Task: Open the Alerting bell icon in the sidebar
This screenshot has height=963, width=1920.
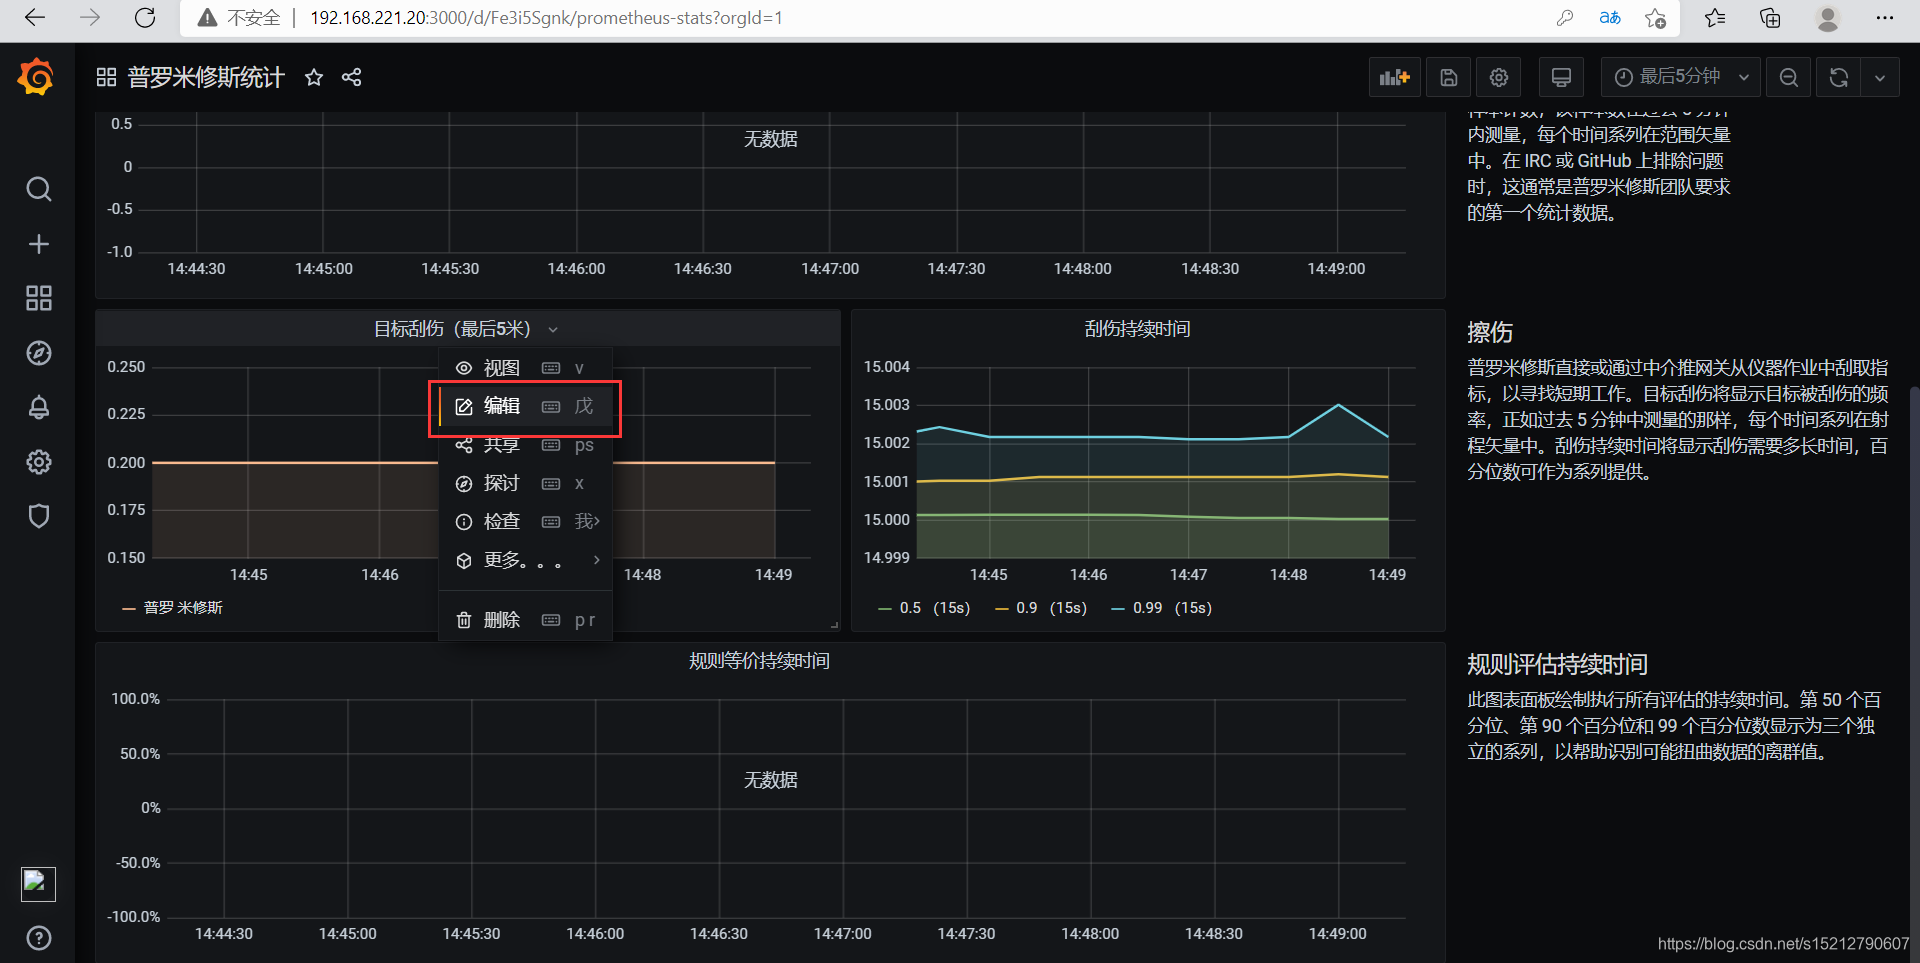Action: [x=38, y=407]
